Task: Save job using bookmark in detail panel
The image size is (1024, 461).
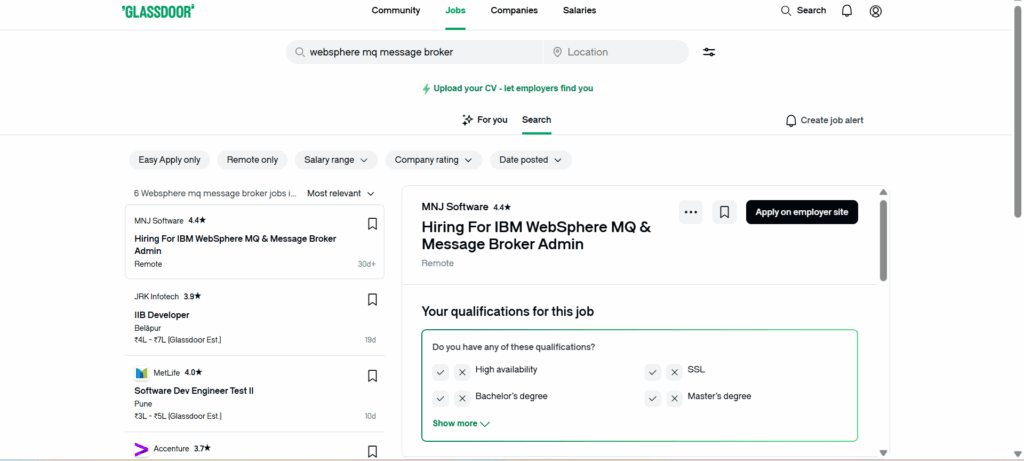Action: [x=724, y=212]
